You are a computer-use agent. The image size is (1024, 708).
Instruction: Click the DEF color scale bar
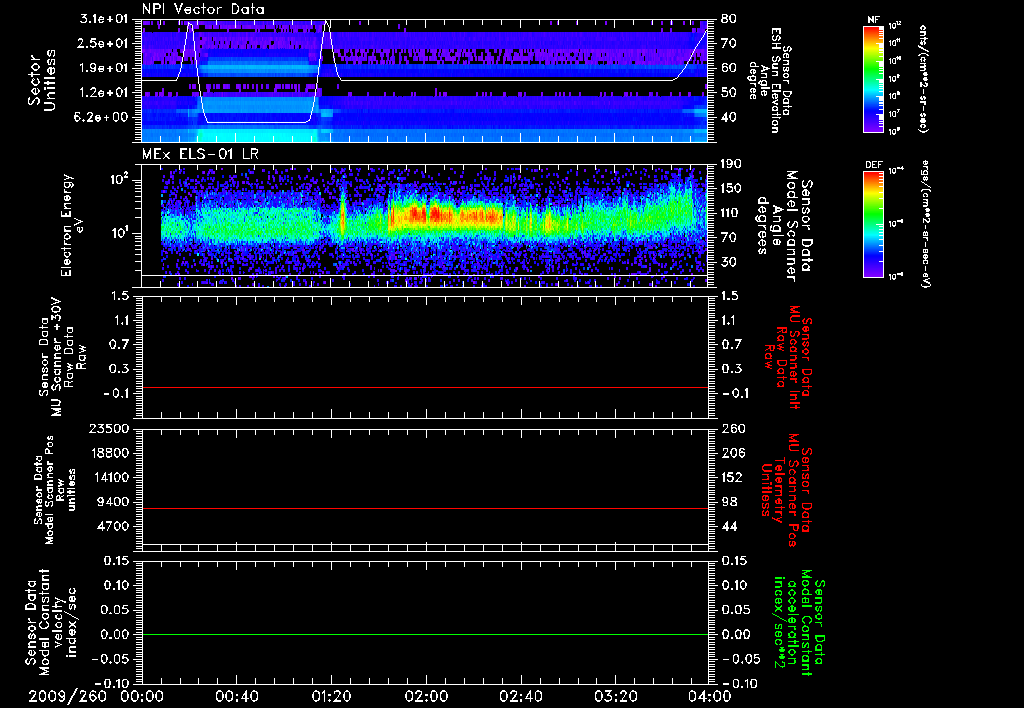point(874,224)
